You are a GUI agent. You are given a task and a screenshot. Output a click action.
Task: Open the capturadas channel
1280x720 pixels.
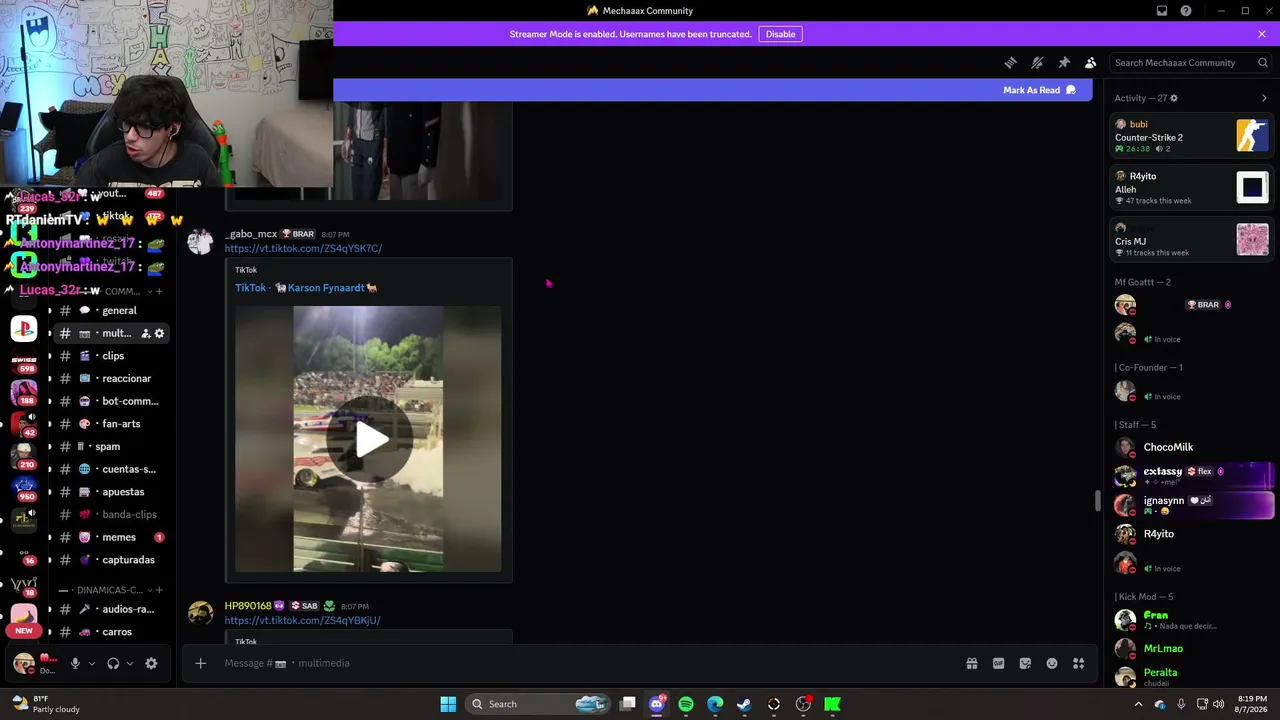point(110,560)
